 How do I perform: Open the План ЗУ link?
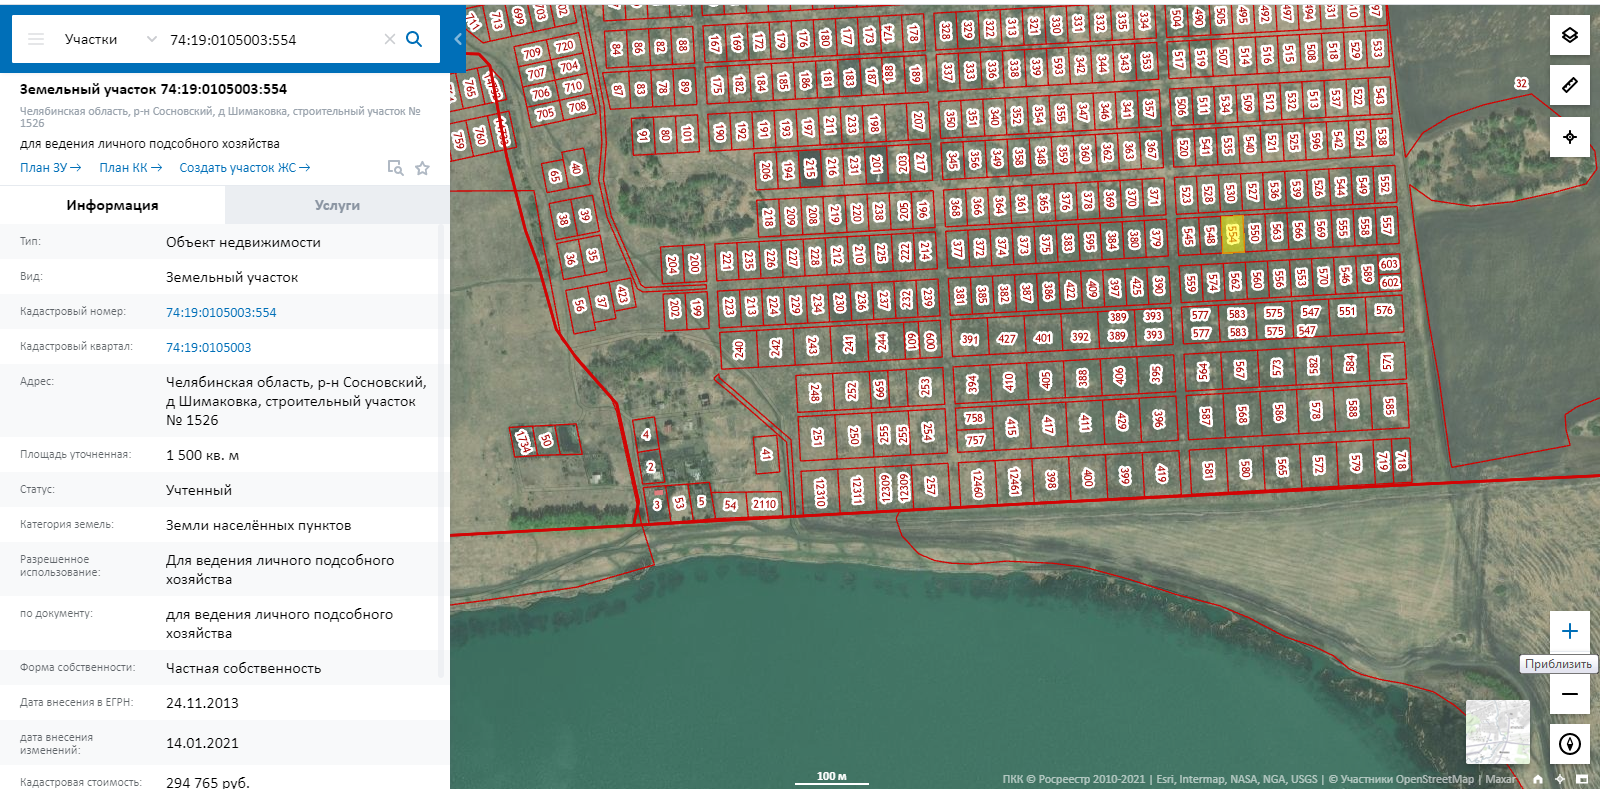pos(51,168)
